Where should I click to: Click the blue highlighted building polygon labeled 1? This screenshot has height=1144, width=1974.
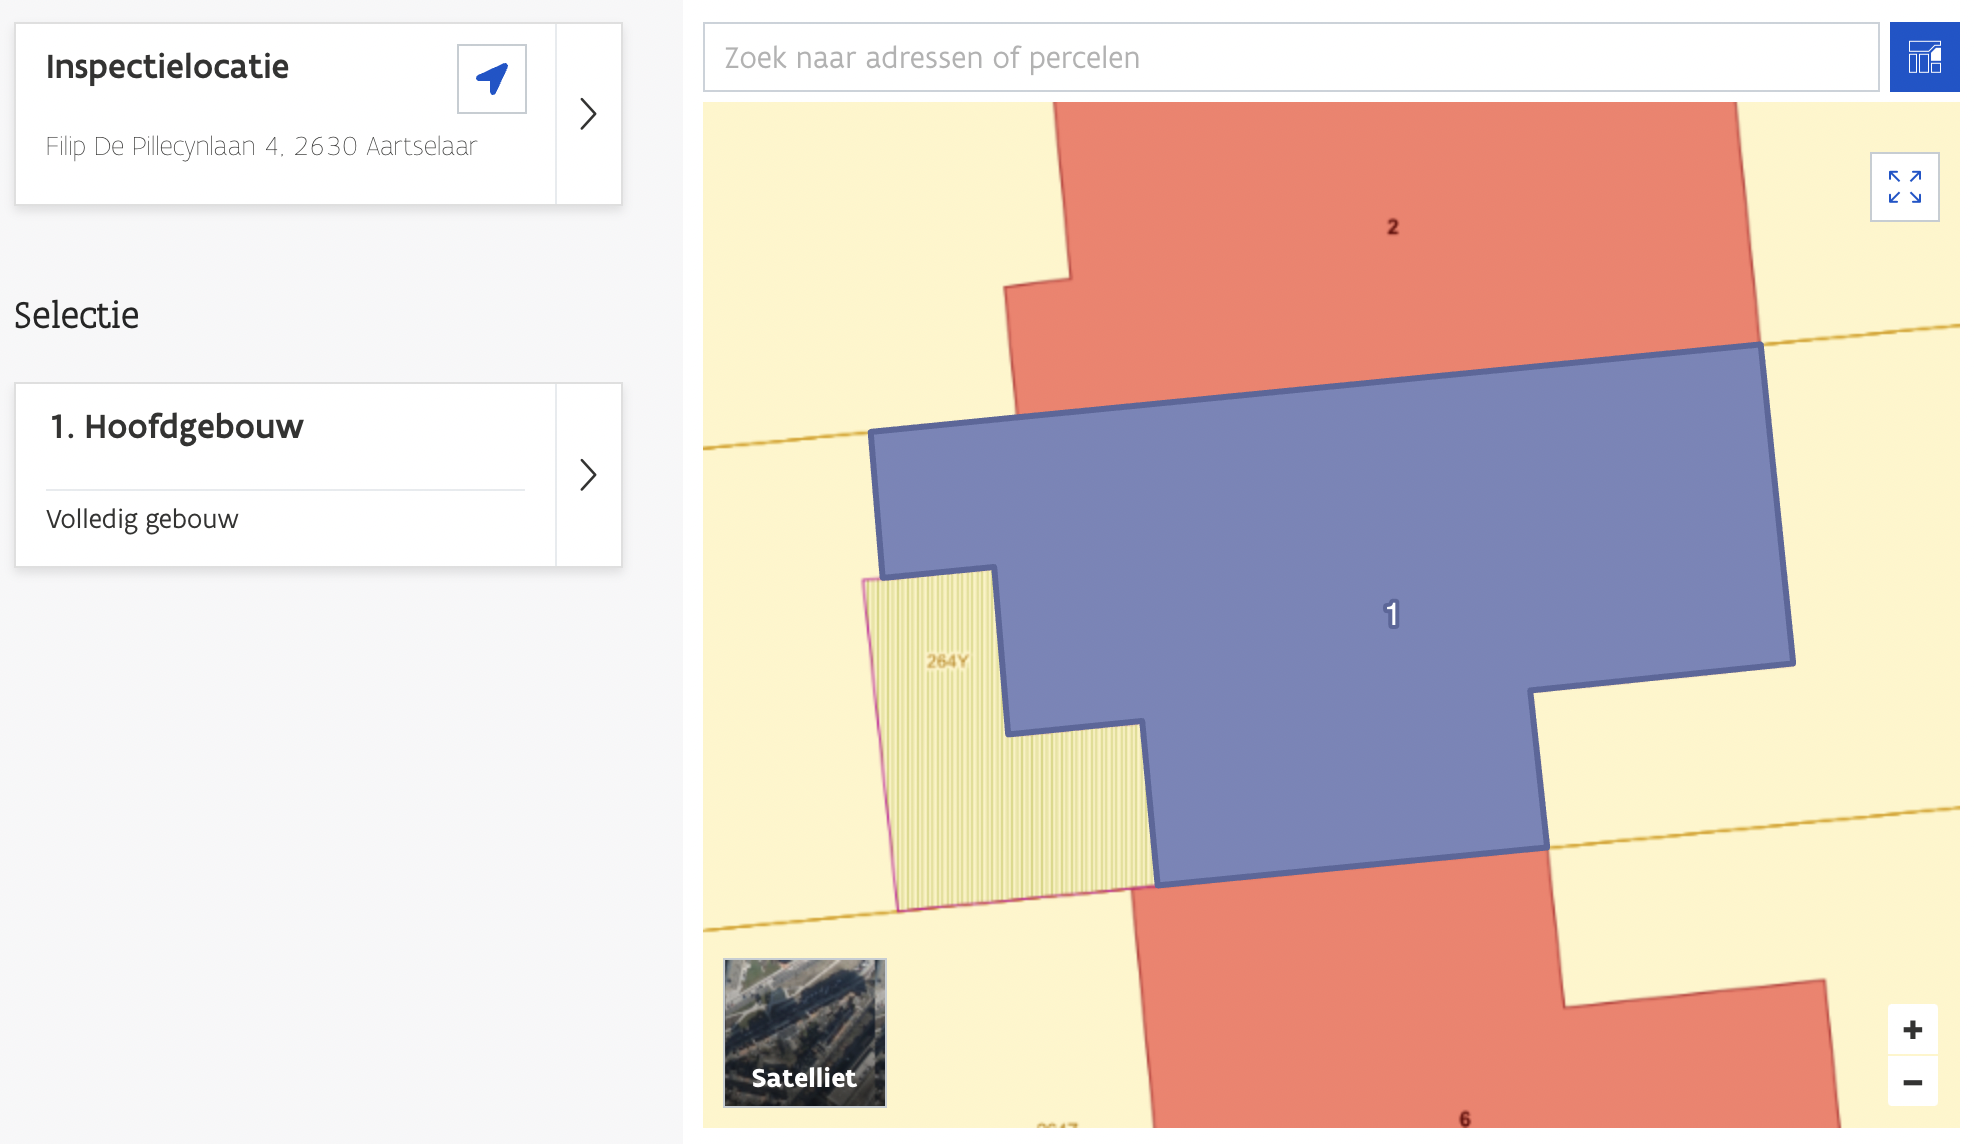tap(1390, 614)
